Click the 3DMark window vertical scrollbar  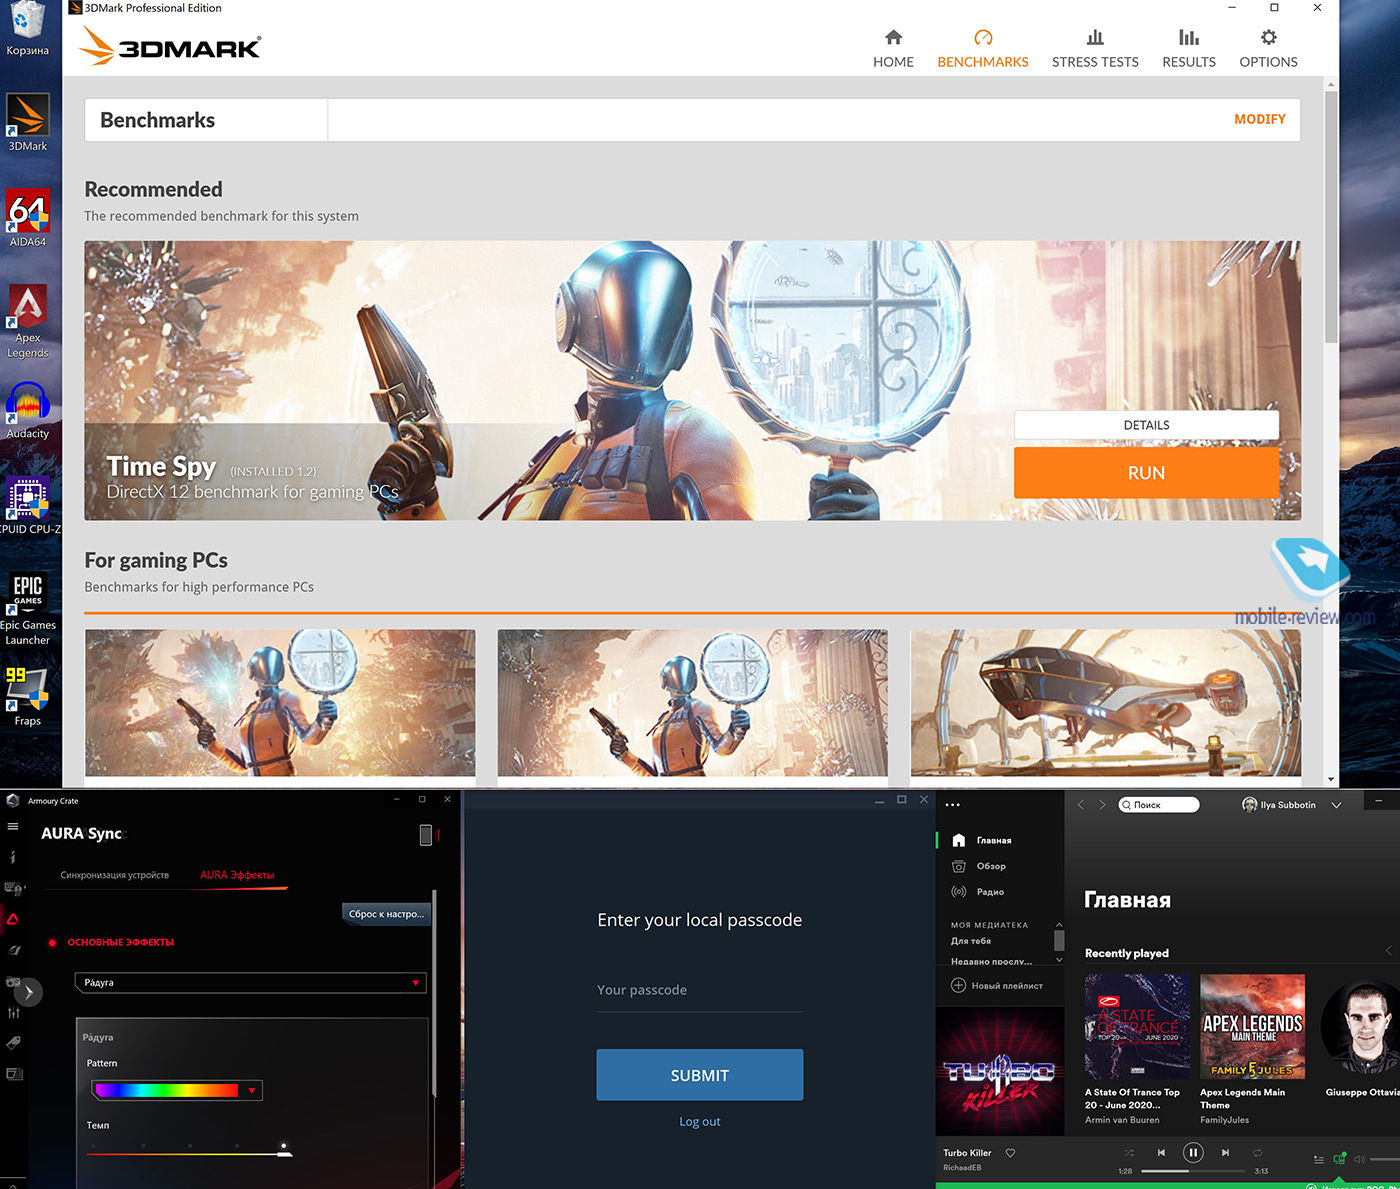(x=1331, y=216)
